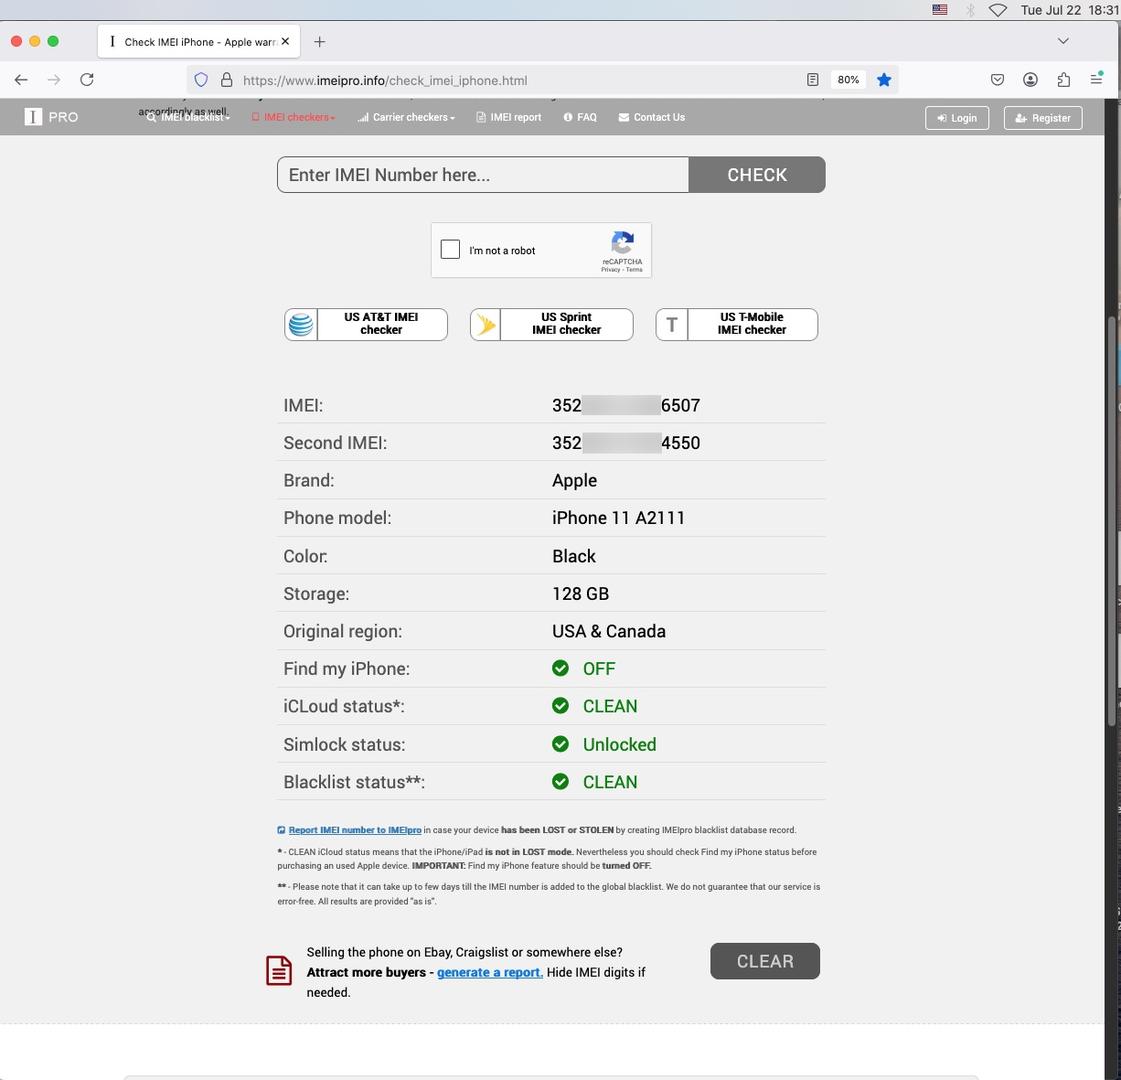
Task: Open US T-Mobile IMEI checker
Action: click(x=736, y=325)
